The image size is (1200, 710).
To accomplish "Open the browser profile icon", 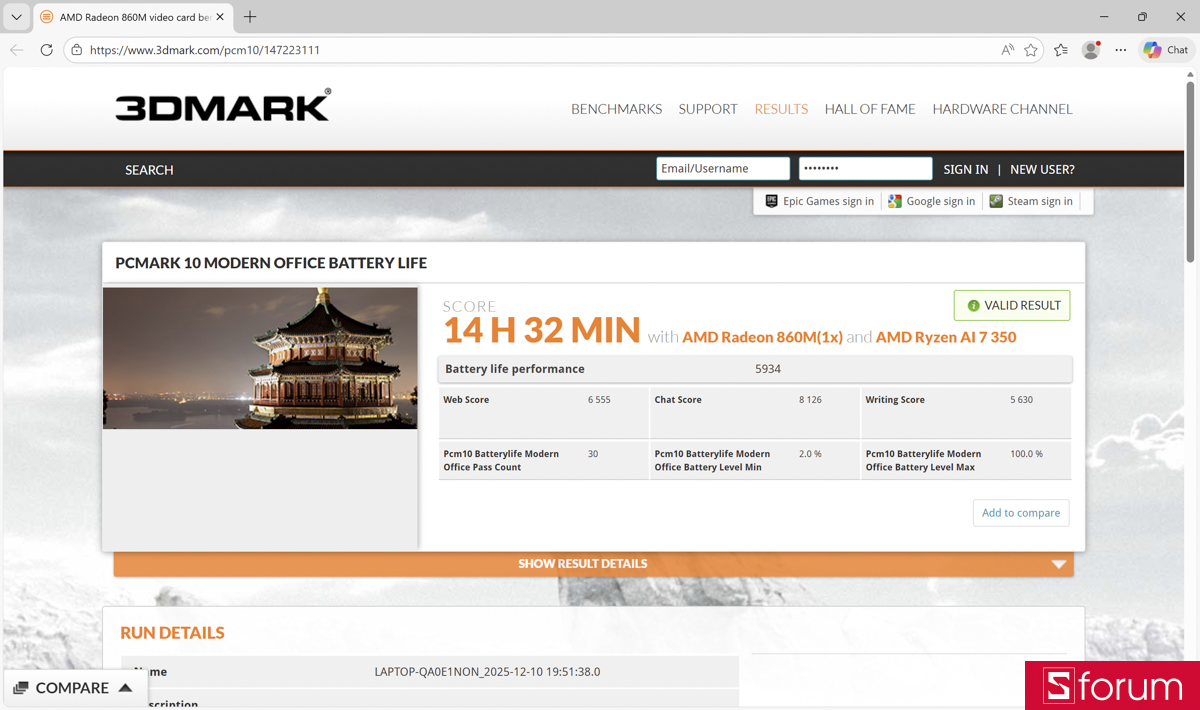I will point(1090,49).
